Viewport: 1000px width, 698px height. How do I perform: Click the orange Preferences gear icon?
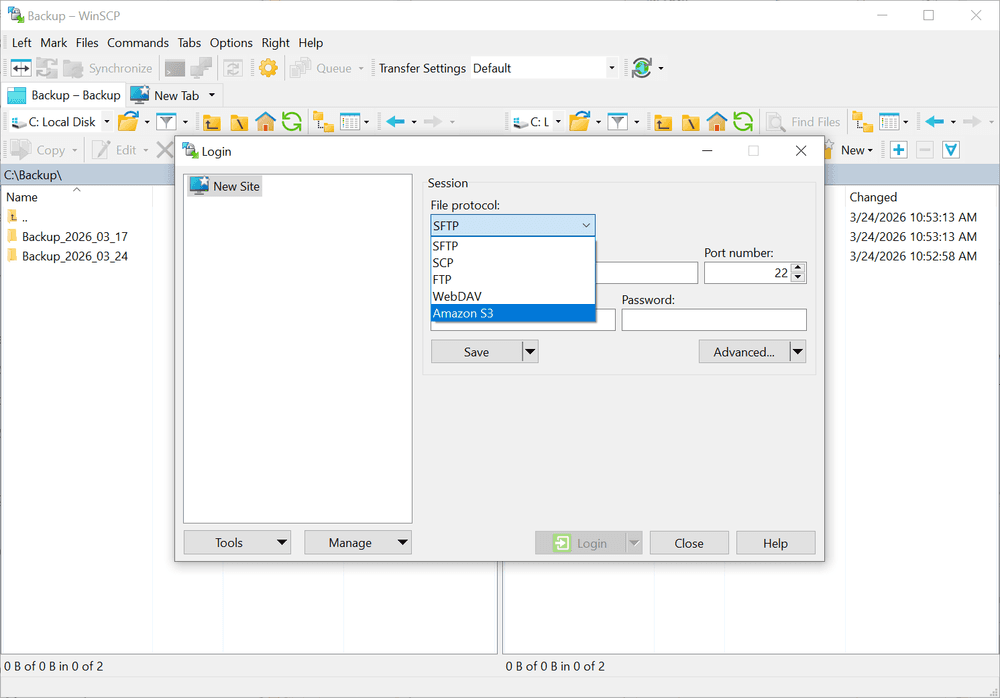click(268, 68)
